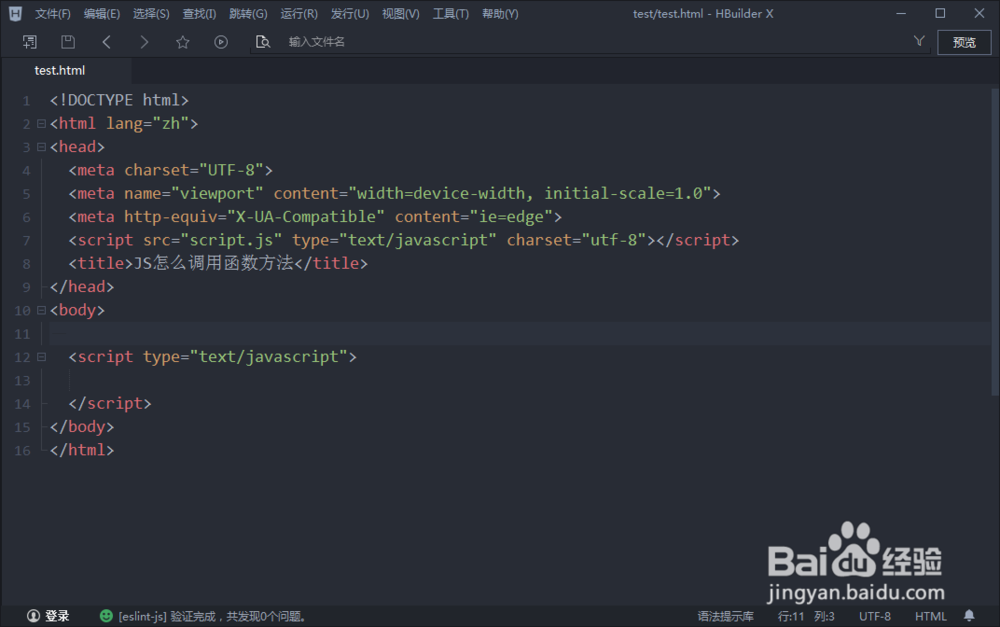Click the new file toolbar icon
This screenshot has width=1000, height=627.
tap(29, 42)
